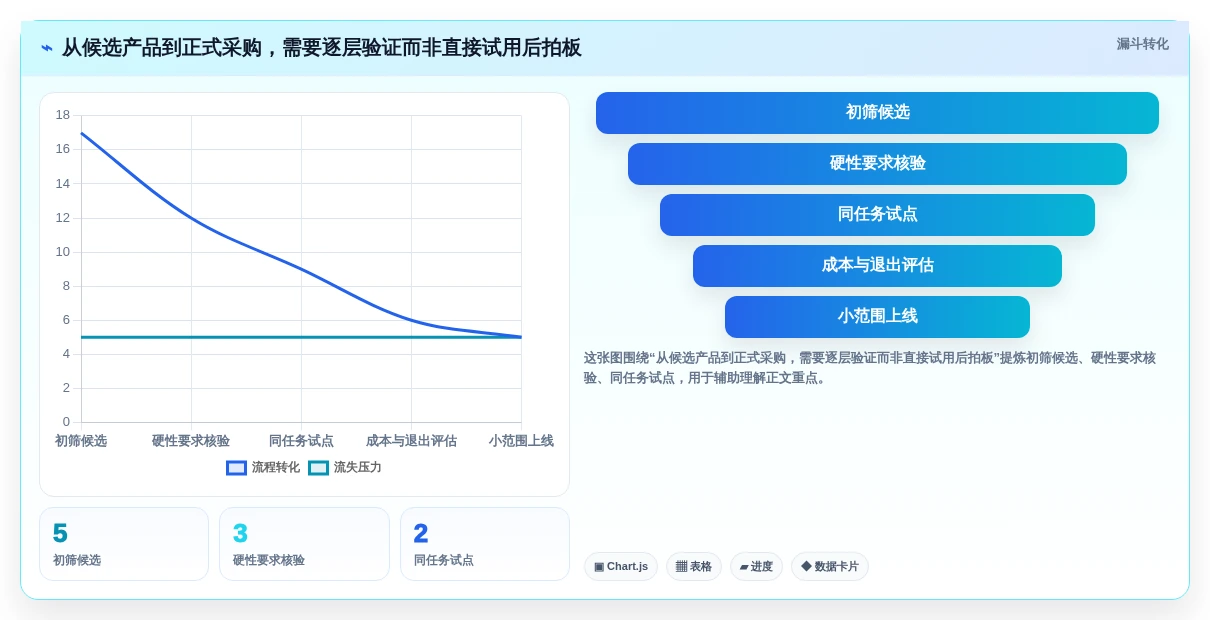The image size is (1210, 620).
Task: Click the blue 流程转化 legend swatch
Action: (x=236, y=467)
